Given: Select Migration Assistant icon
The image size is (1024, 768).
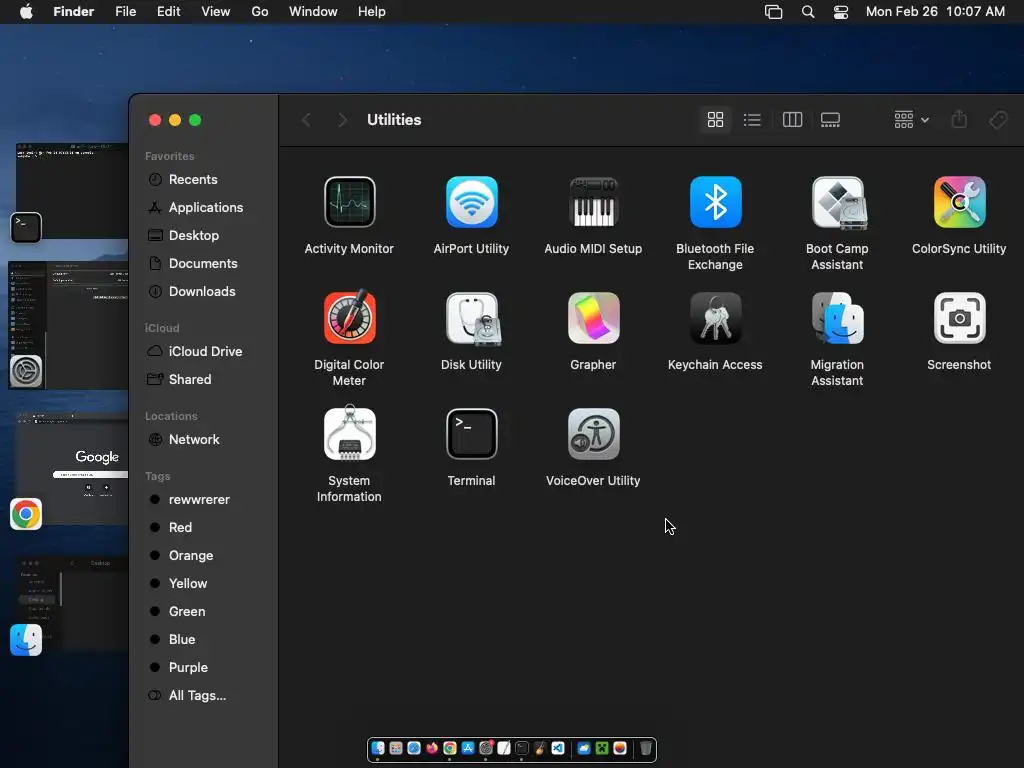Looking at the screenshot, I should [x=838, y=318].
